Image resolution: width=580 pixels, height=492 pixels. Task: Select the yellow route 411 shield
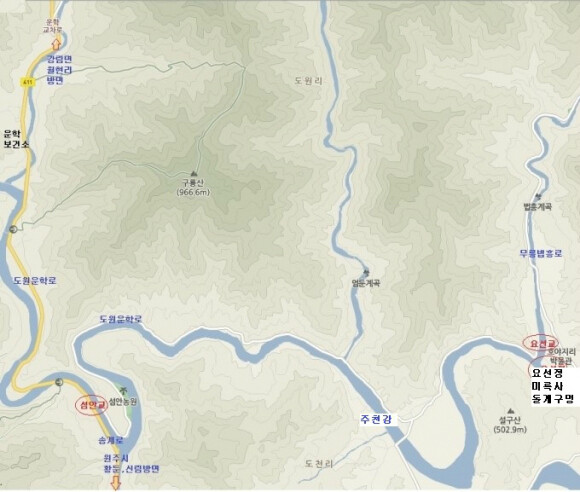(x=28, y=82)
